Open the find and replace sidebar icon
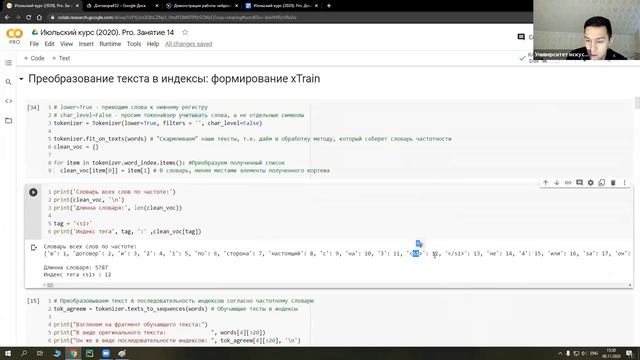This screenshot has width=640, height=360. click(8, 82)
